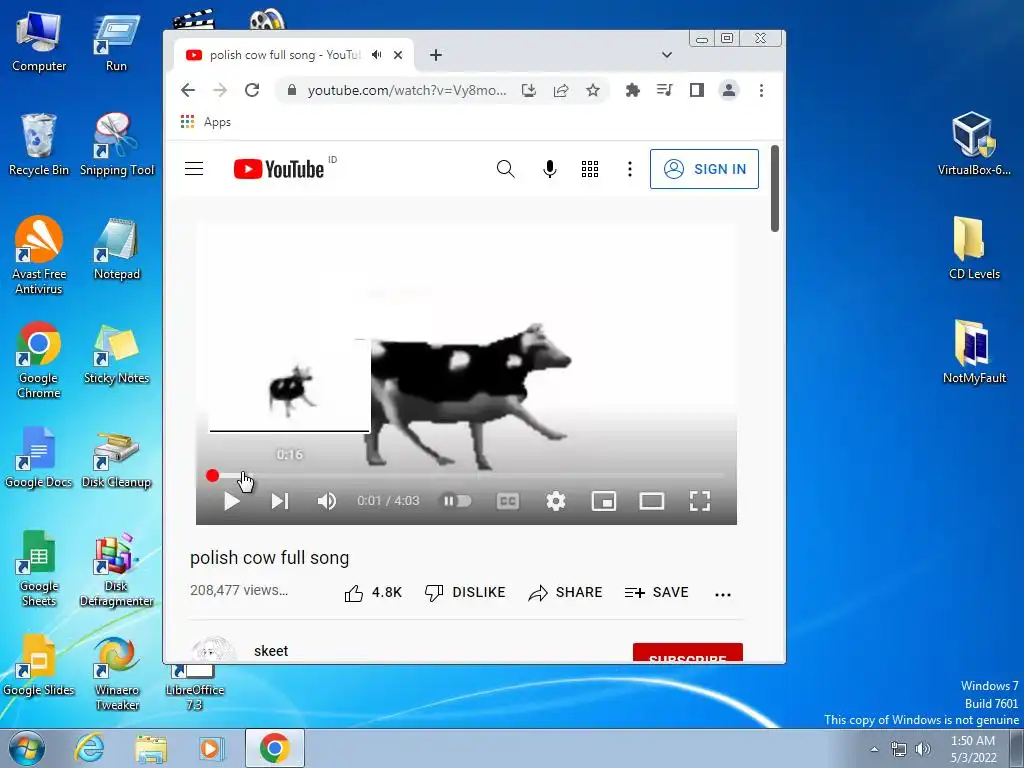Select the polish cow full song tab

pos(294,56)
